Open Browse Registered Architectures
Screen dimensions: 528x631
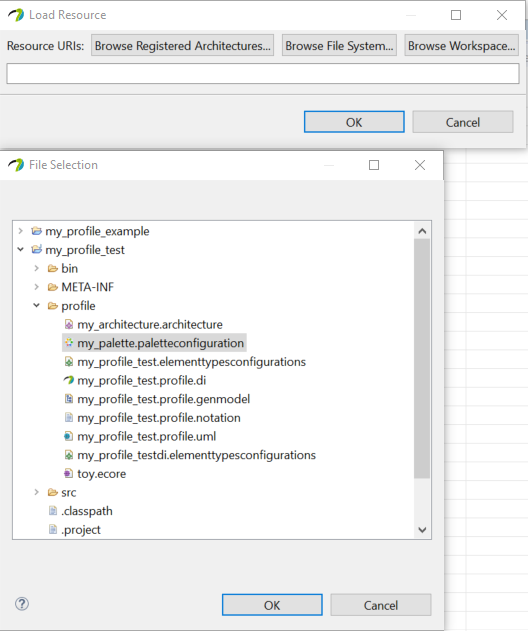coord(183,45)
